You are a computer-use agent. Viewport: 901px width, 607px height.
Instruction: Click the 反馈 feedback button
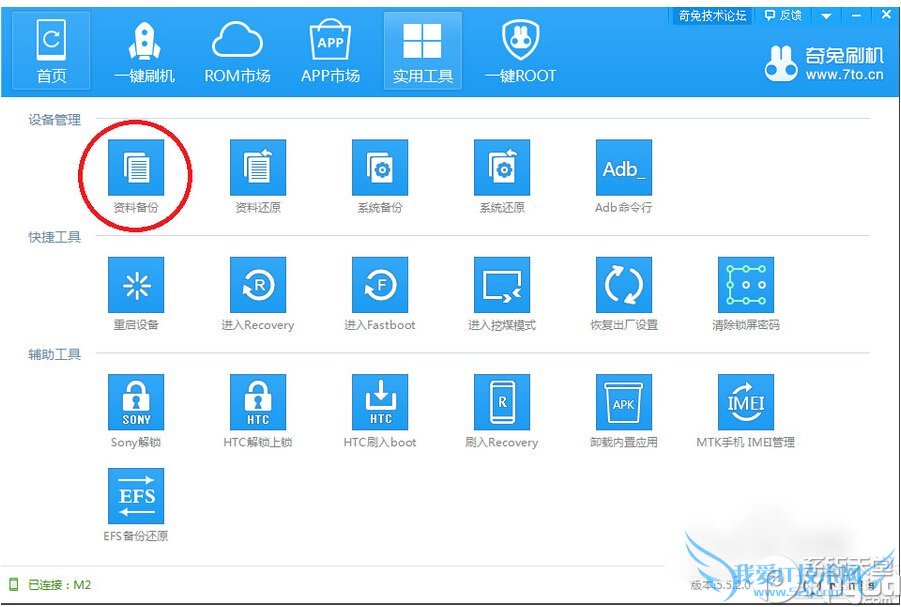click(x=783, y=16)
